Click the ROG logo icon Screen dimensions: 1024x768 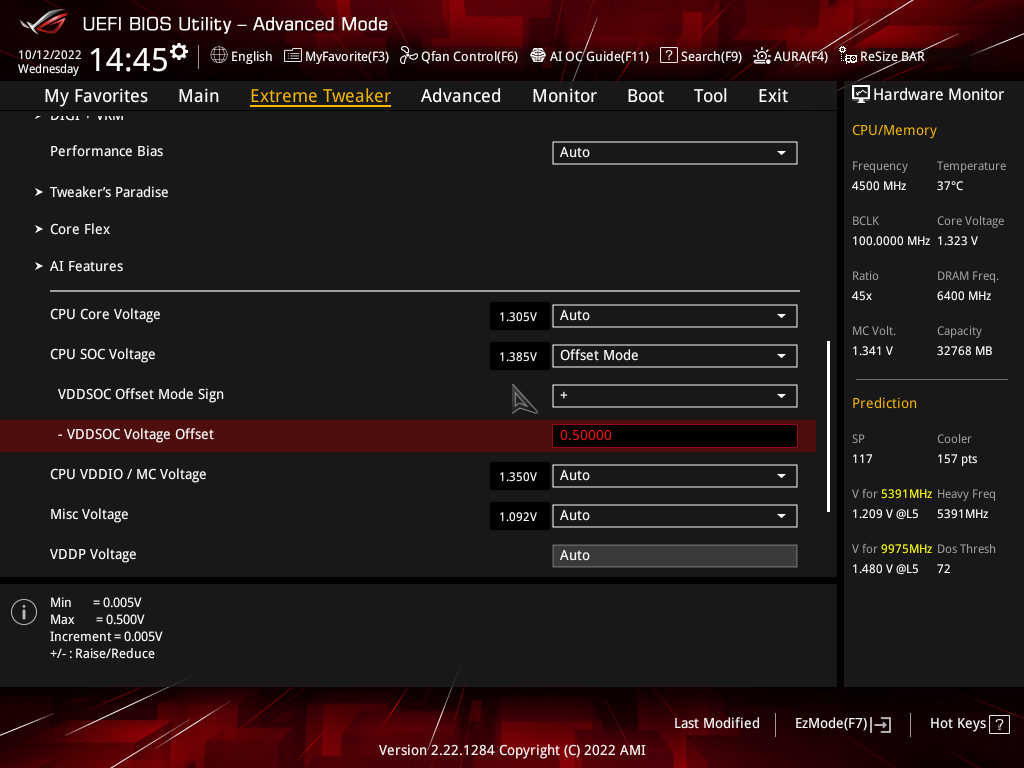point(43,22)
